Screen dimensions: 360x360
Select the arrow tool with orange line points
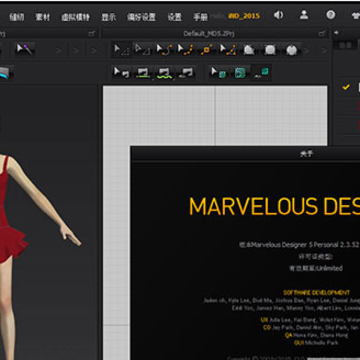pos(228,50)
